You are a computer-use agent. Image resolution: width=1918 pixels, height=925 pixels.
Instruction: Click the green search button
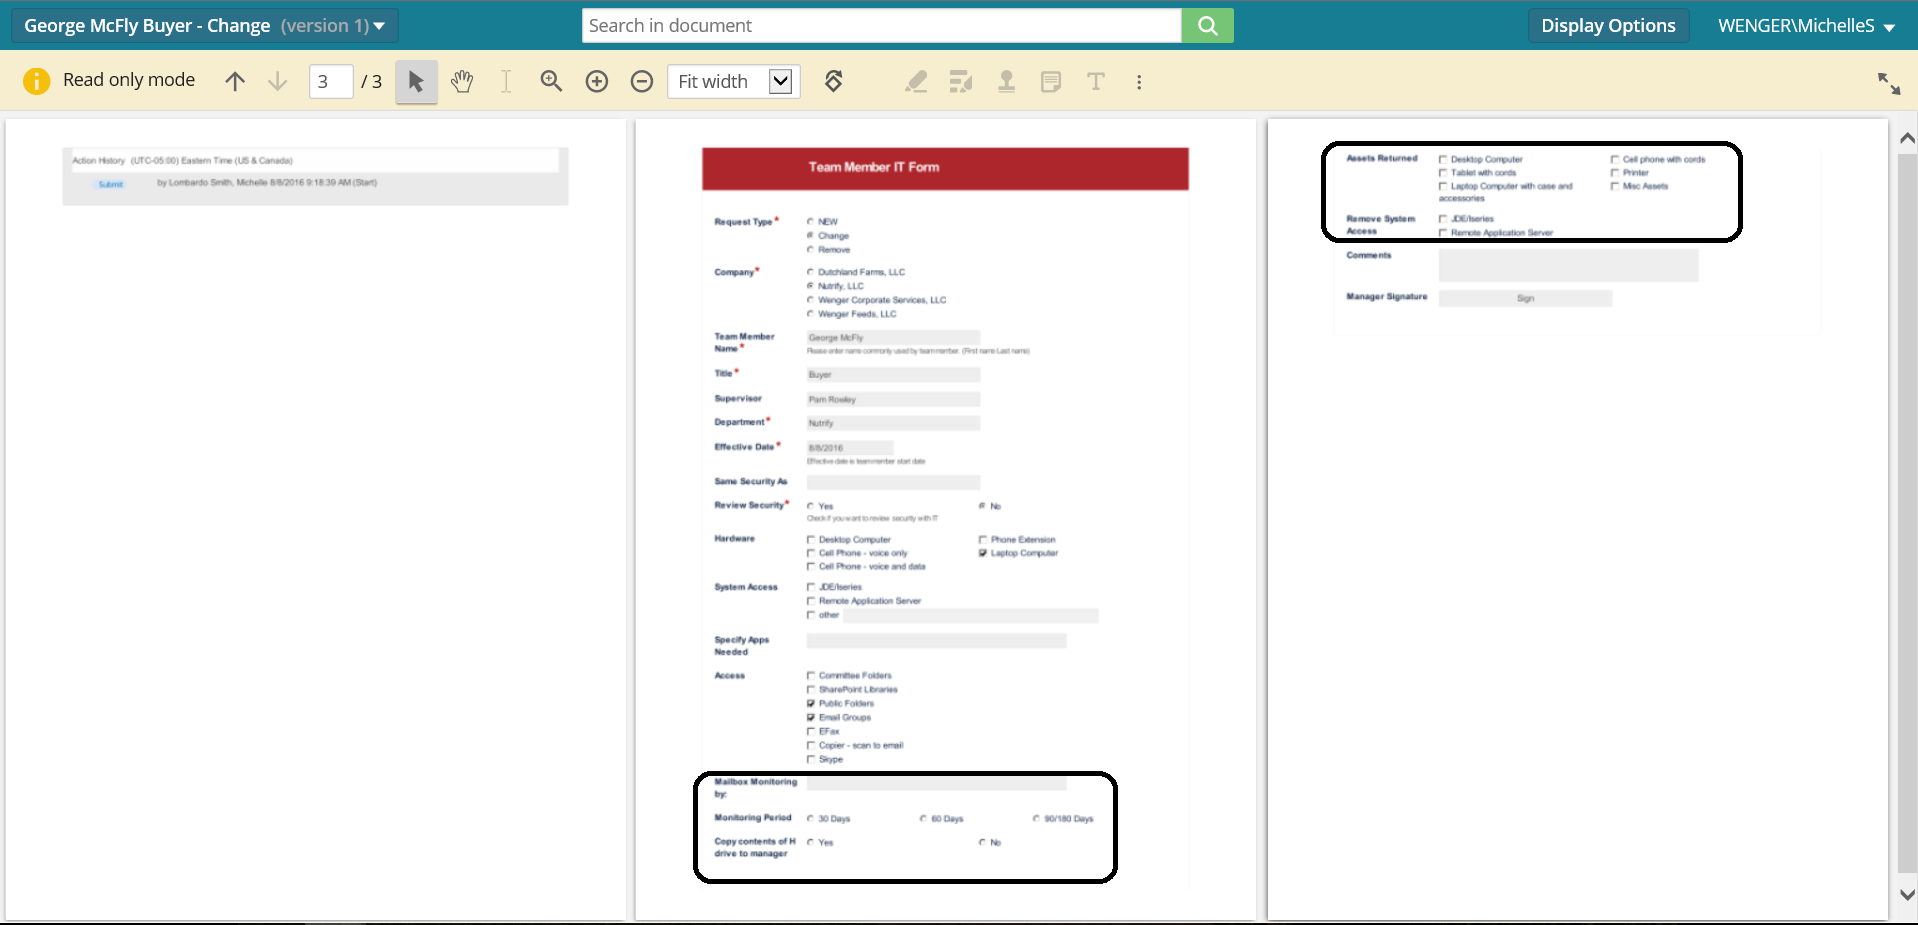point(1207,26)
